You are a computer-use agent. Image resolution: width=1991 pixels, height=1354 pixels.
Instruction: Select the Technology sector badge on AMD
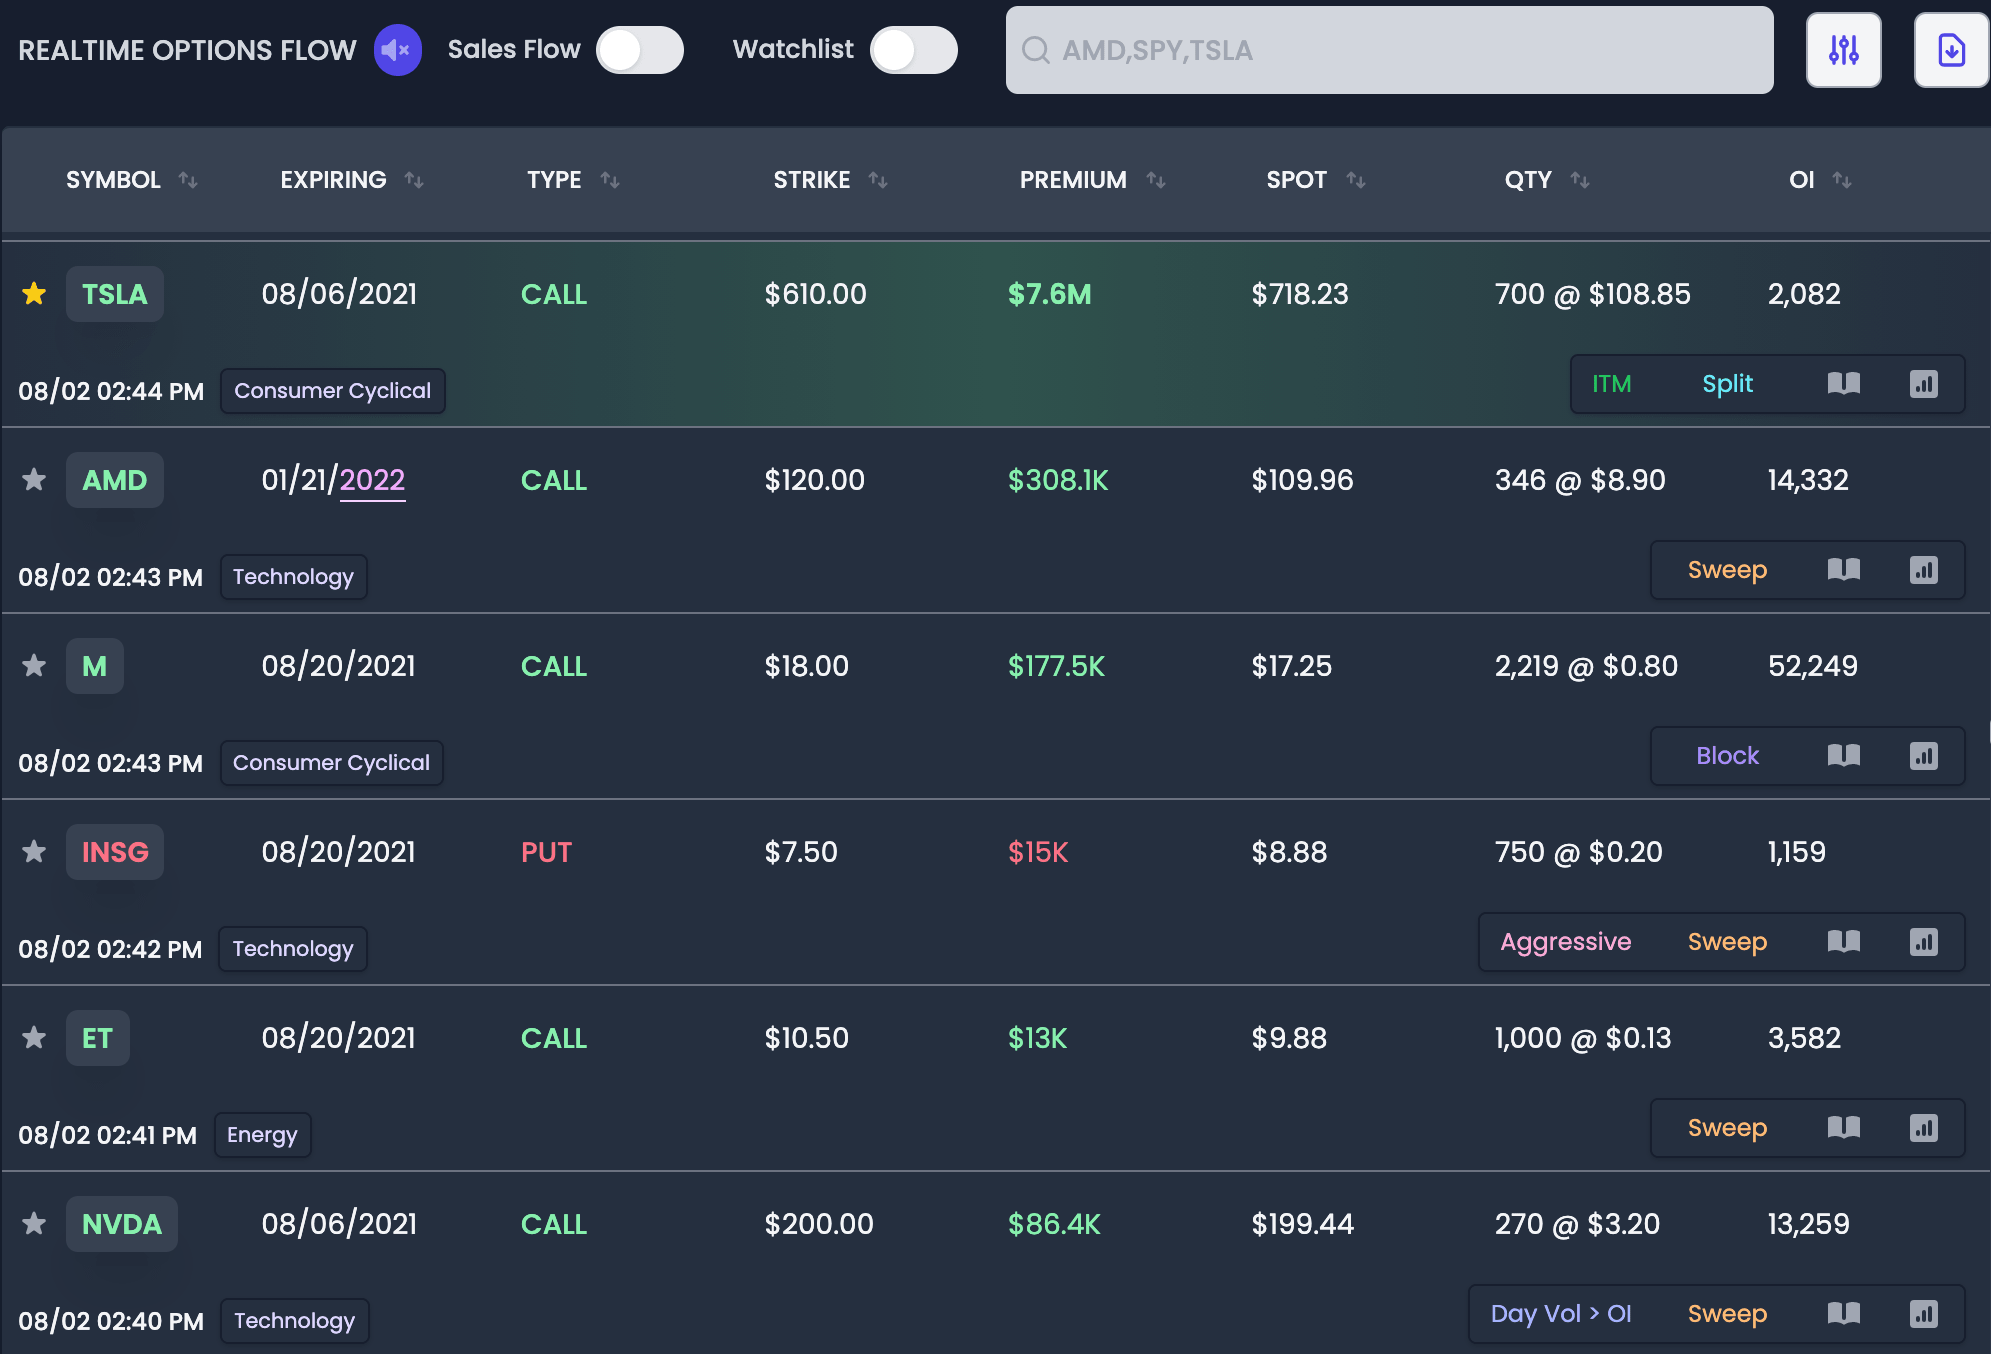(293, 577)
